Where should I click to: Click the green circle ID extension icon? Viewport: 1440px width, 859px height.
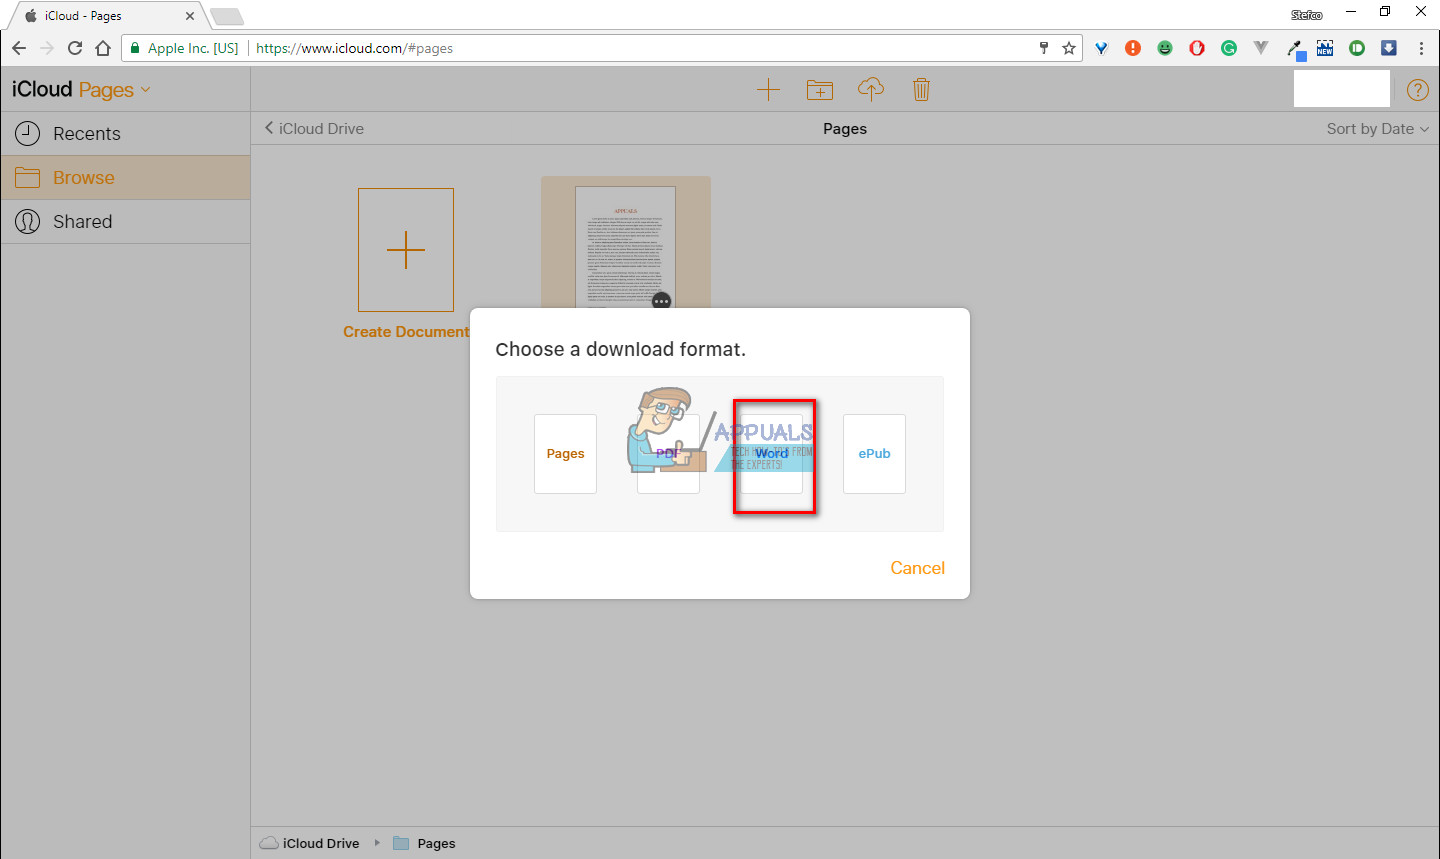pos(1357,48)
